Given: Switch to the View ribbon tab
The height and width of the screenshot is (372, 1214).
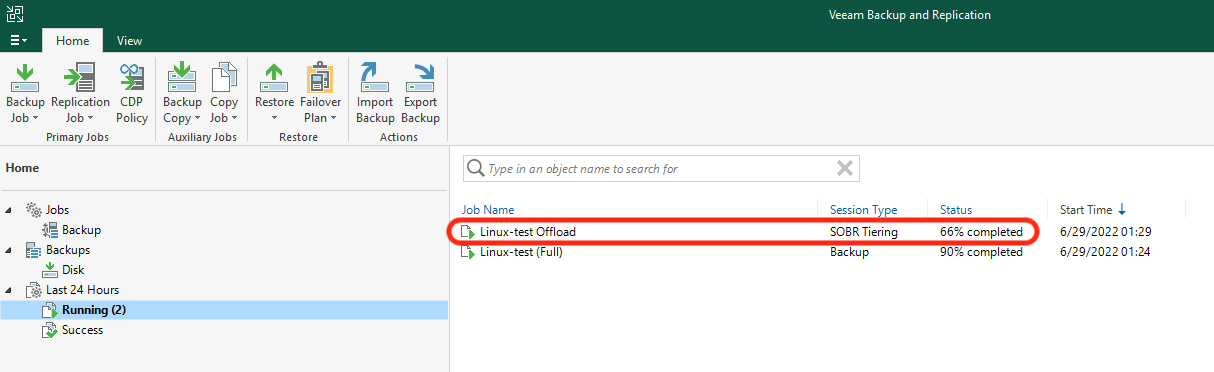Looking at the screenshot, I should point(129,41).
